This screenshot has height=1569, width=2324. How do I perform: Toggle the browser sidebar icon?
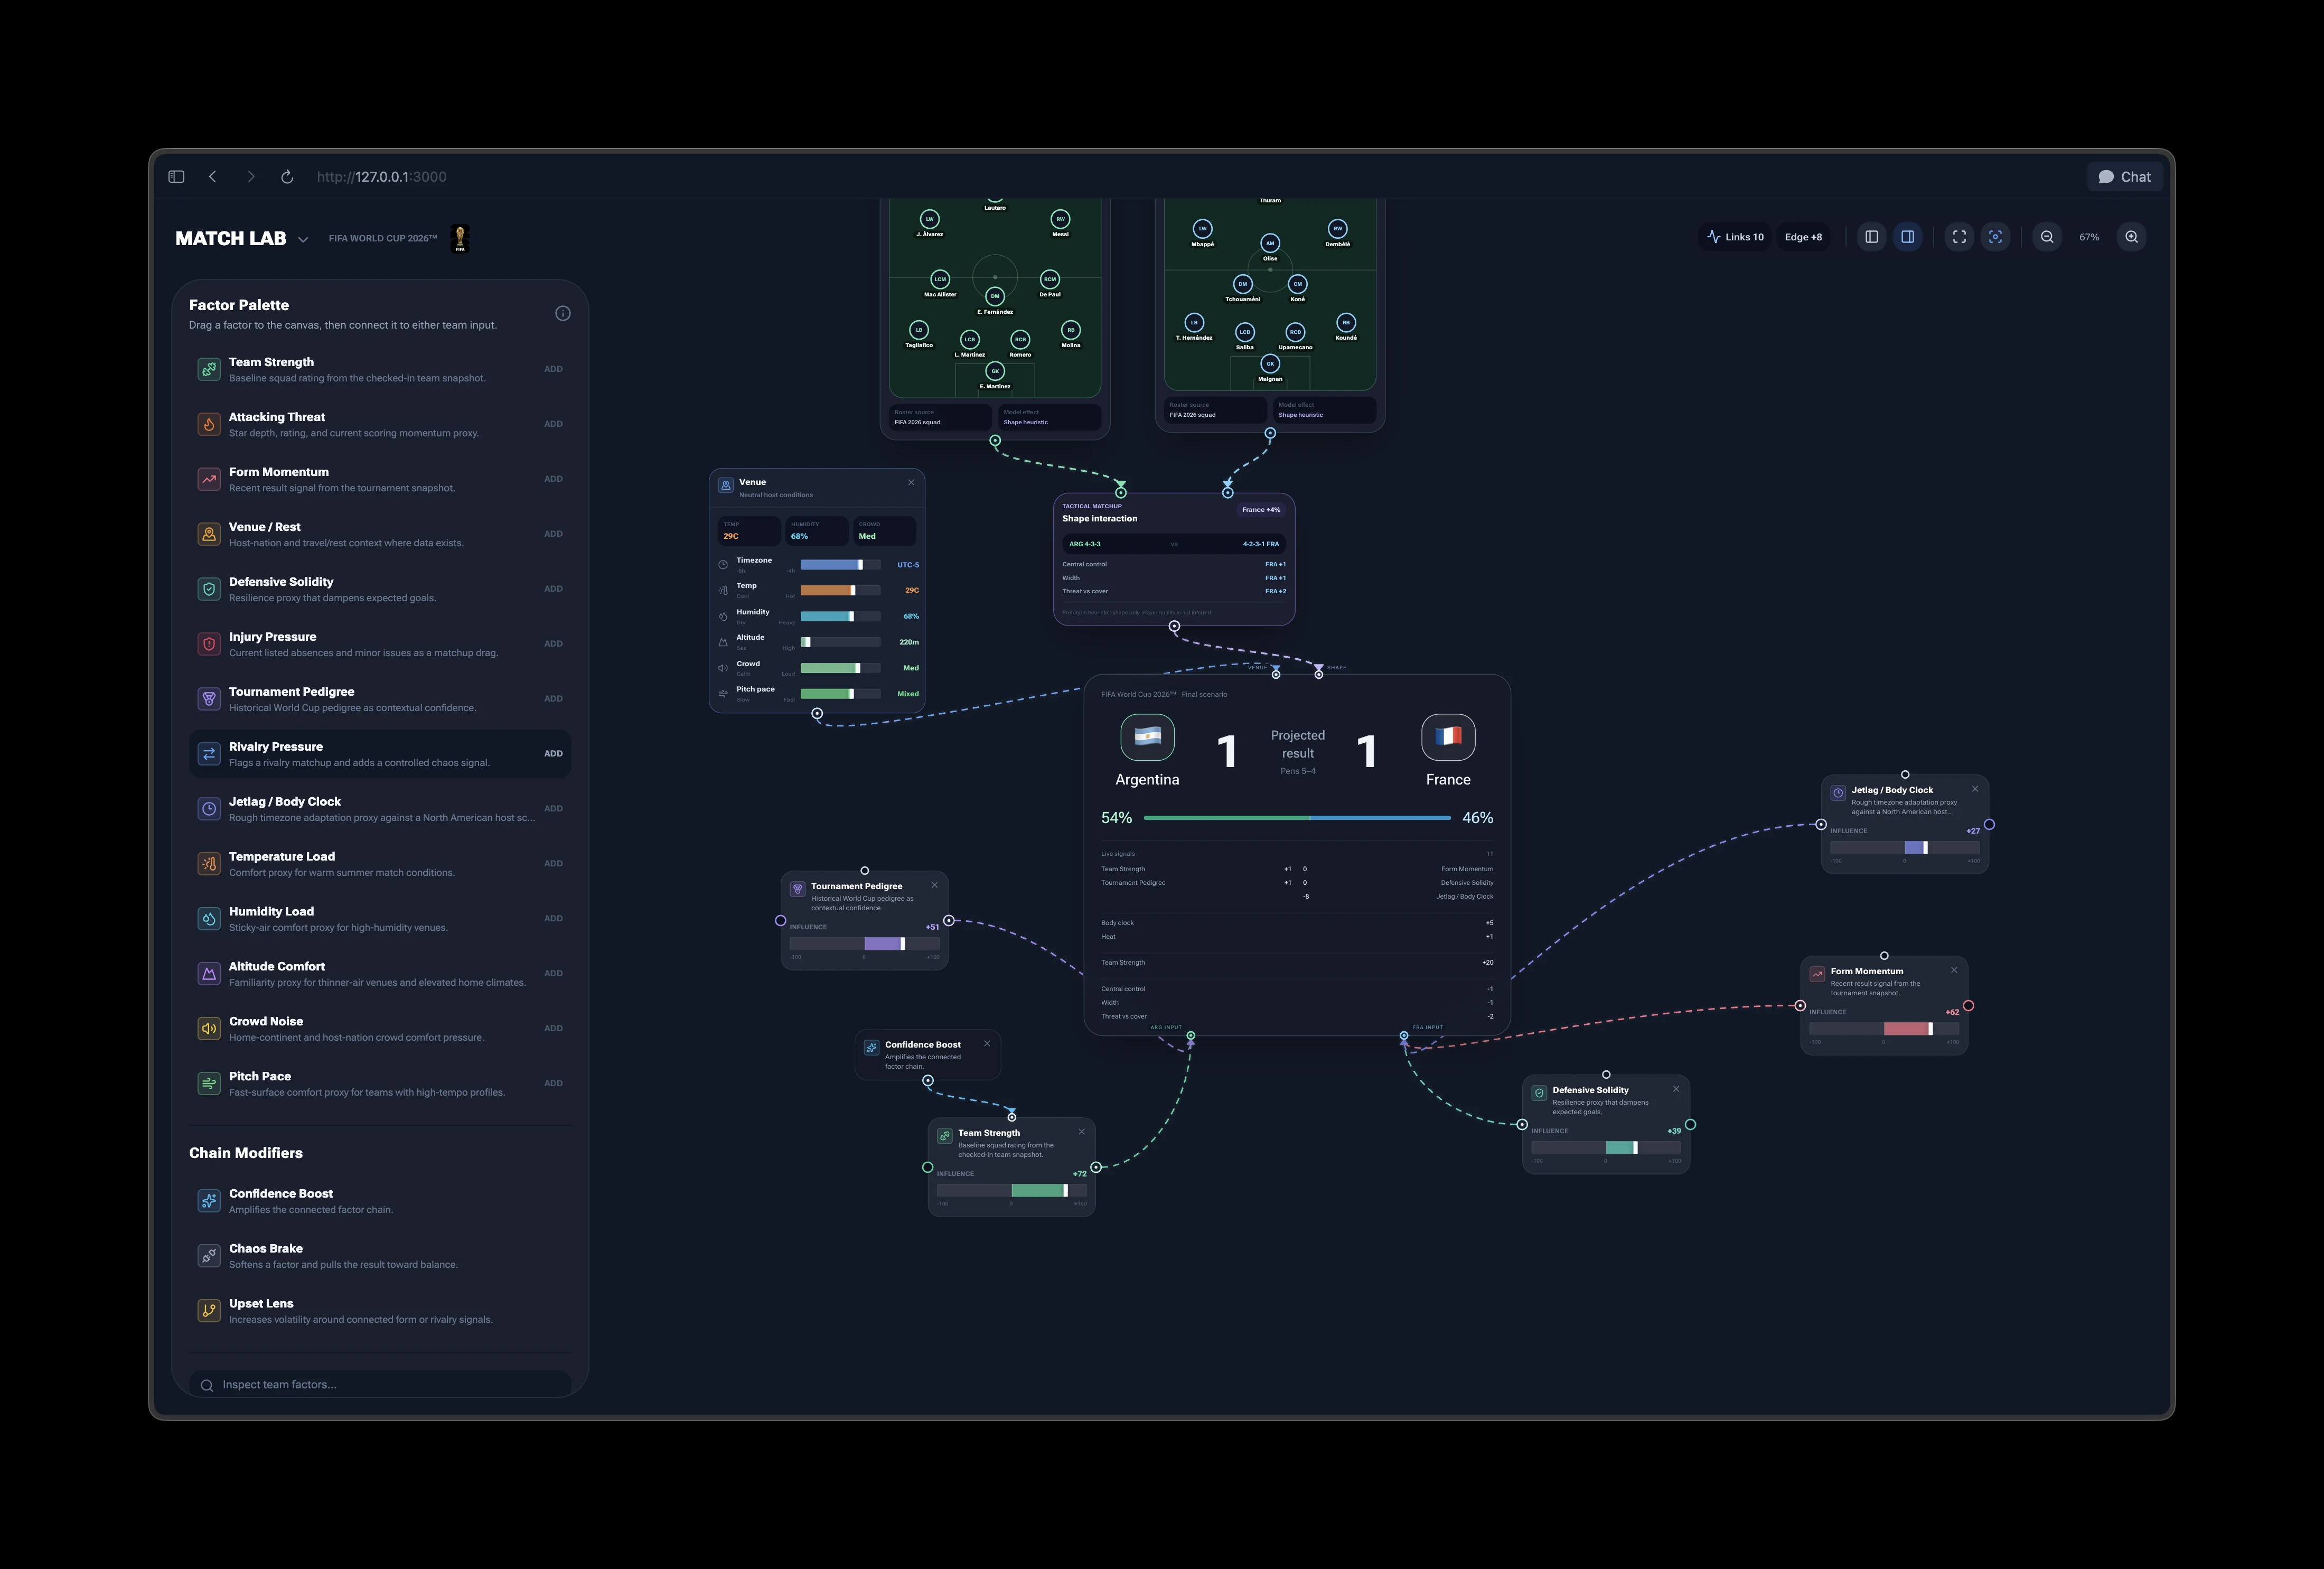176,177
